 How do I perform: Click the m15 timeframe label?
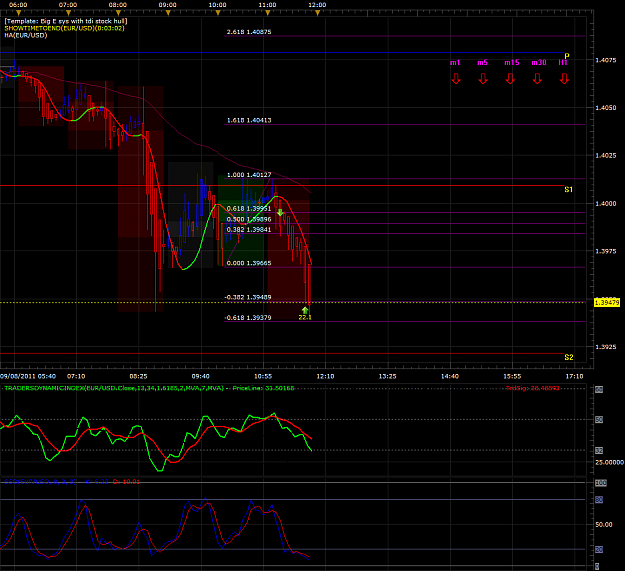pyautogui.click(x=512, y=63)
